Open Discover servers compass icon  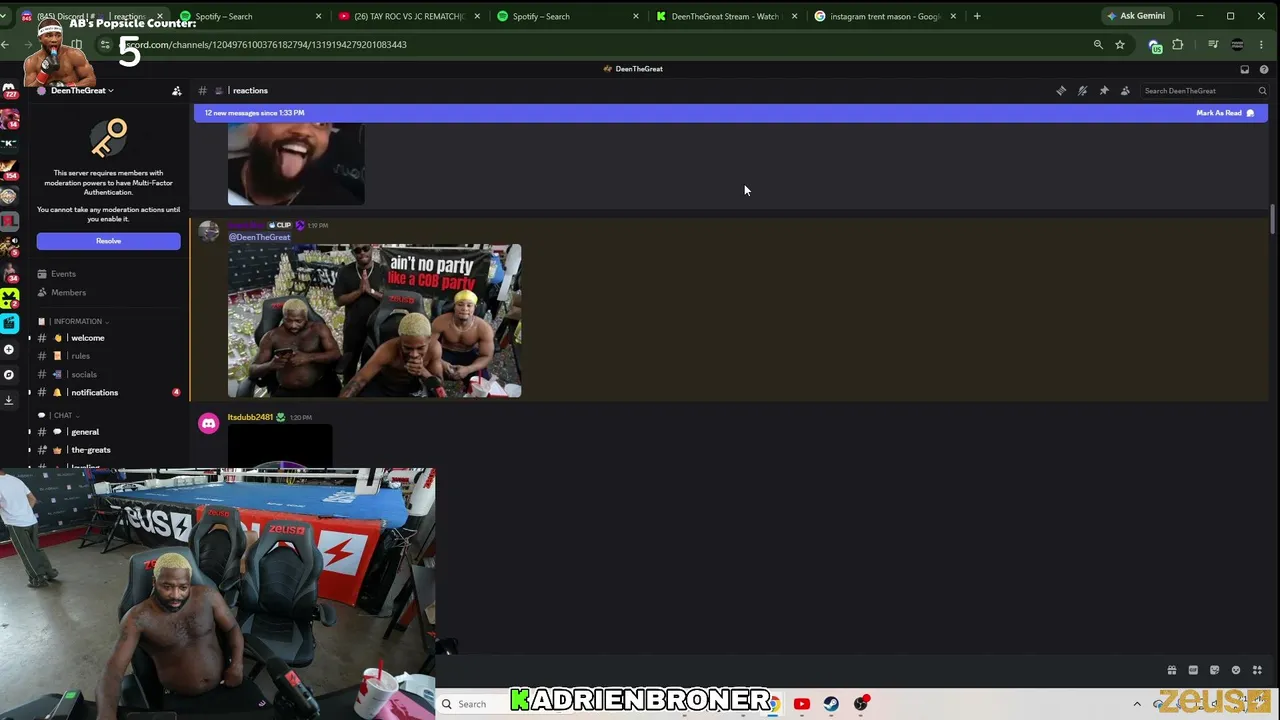point(9,375)
